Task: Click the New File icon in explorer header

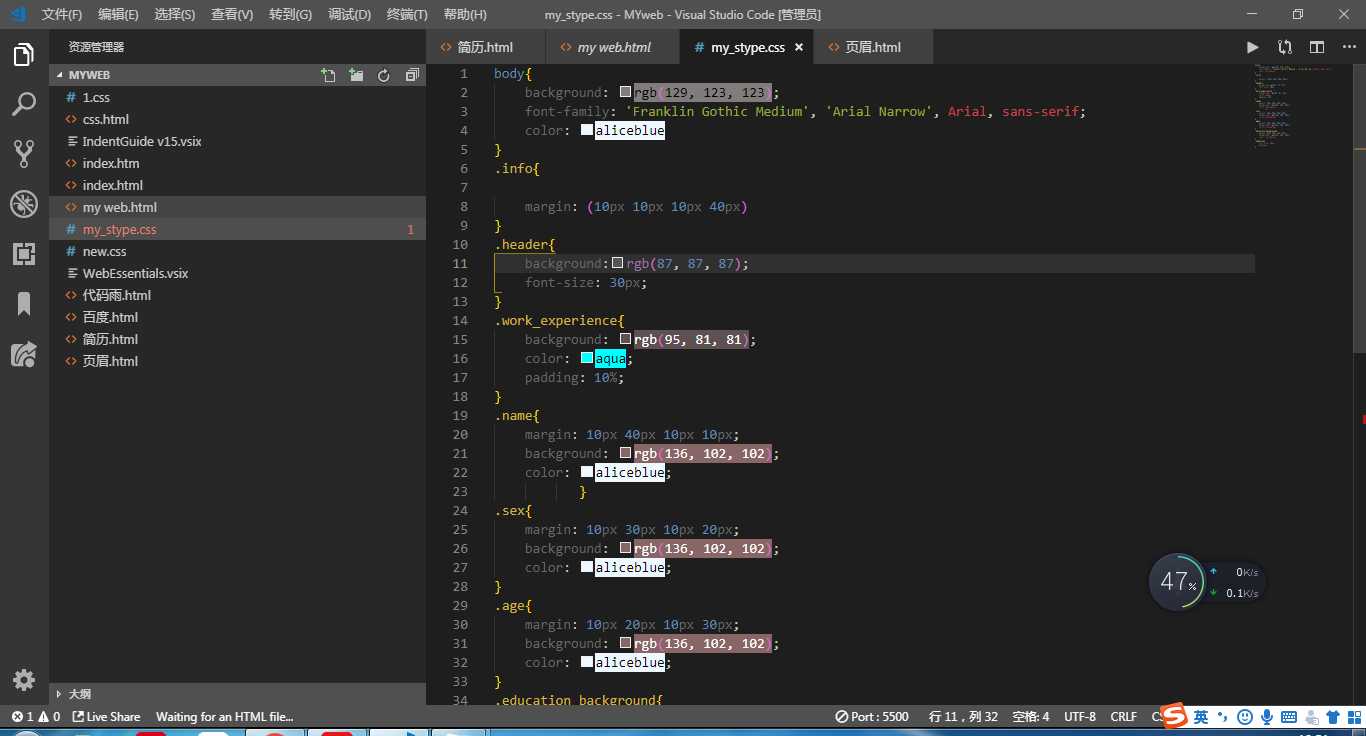Action: tap(328, 75)
